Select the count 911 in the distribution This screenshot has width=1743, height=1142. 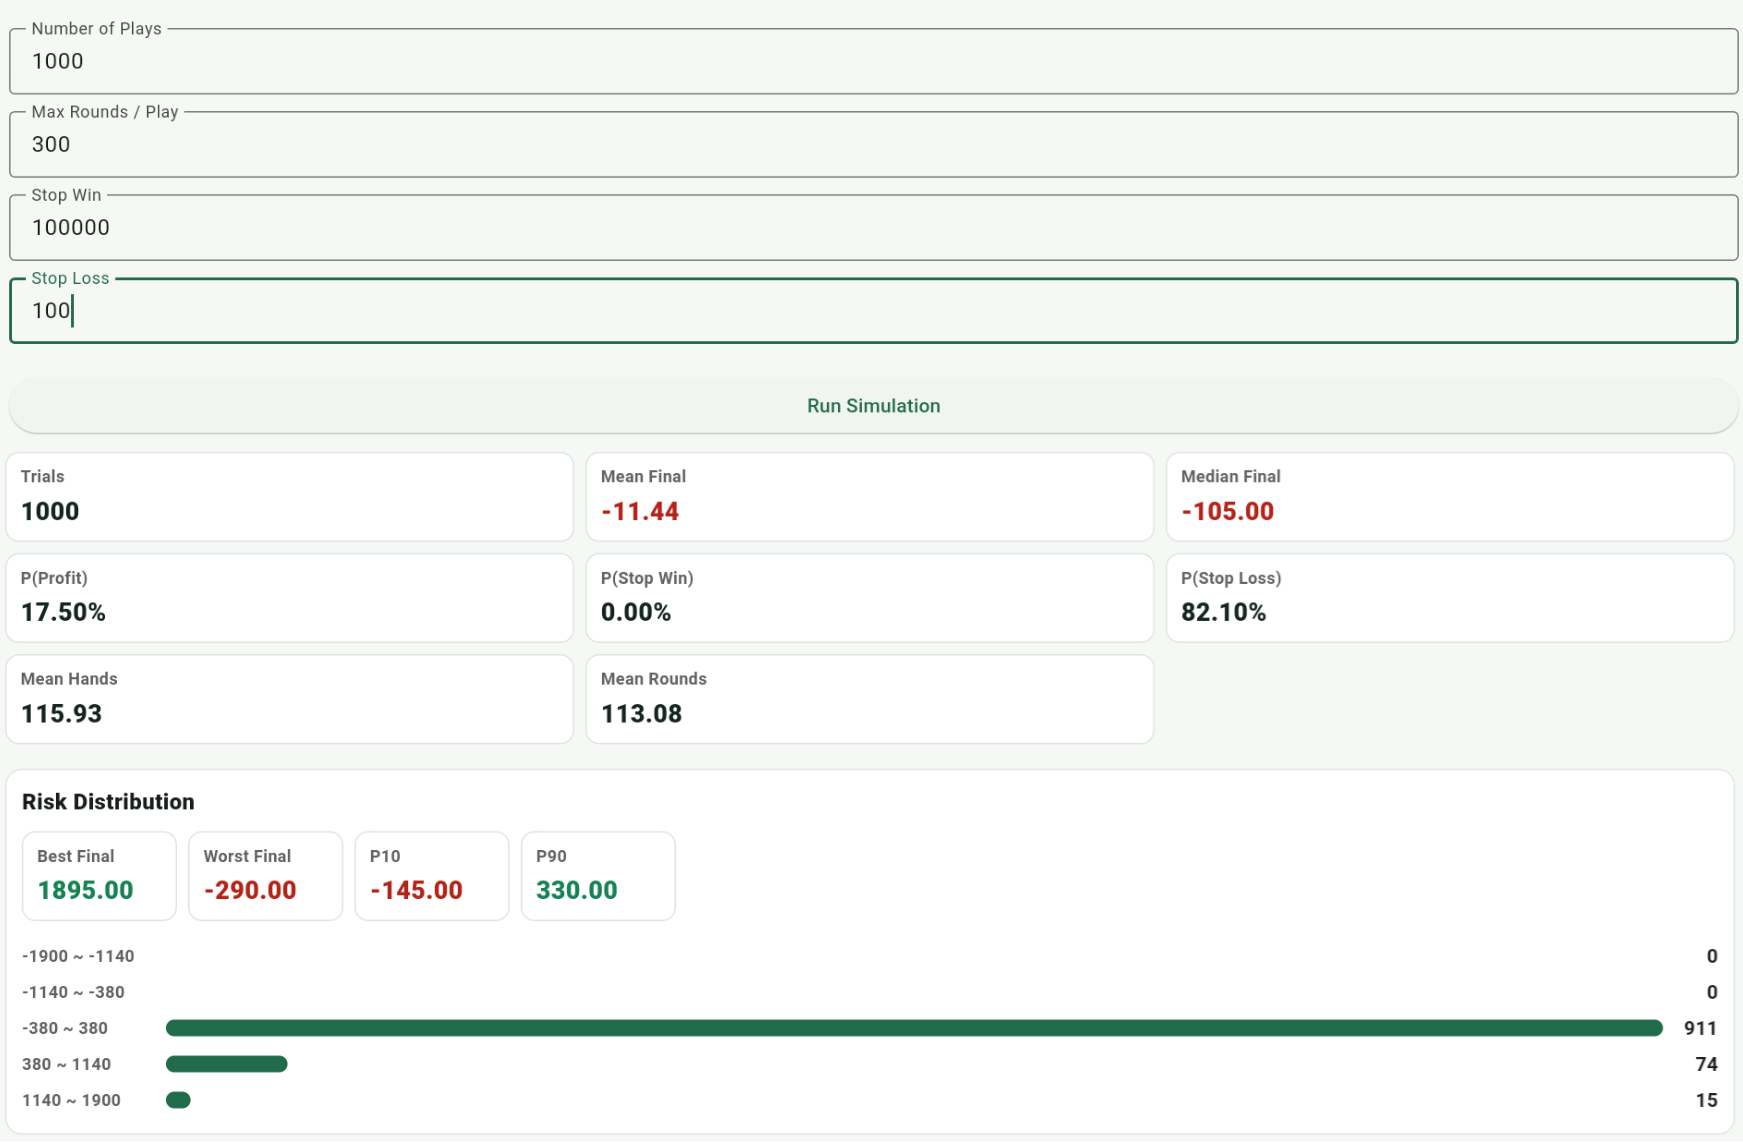click(x=1700, y=1028)
